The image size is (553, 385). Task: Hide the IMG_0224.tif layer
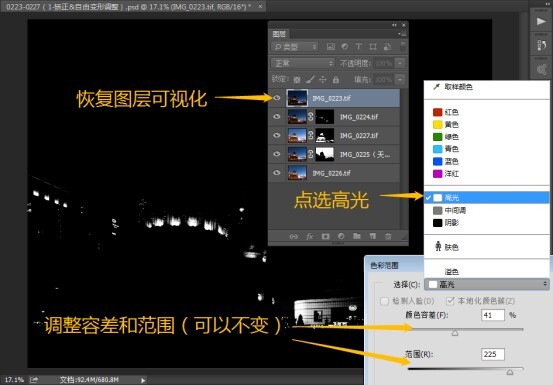(277, 116)
